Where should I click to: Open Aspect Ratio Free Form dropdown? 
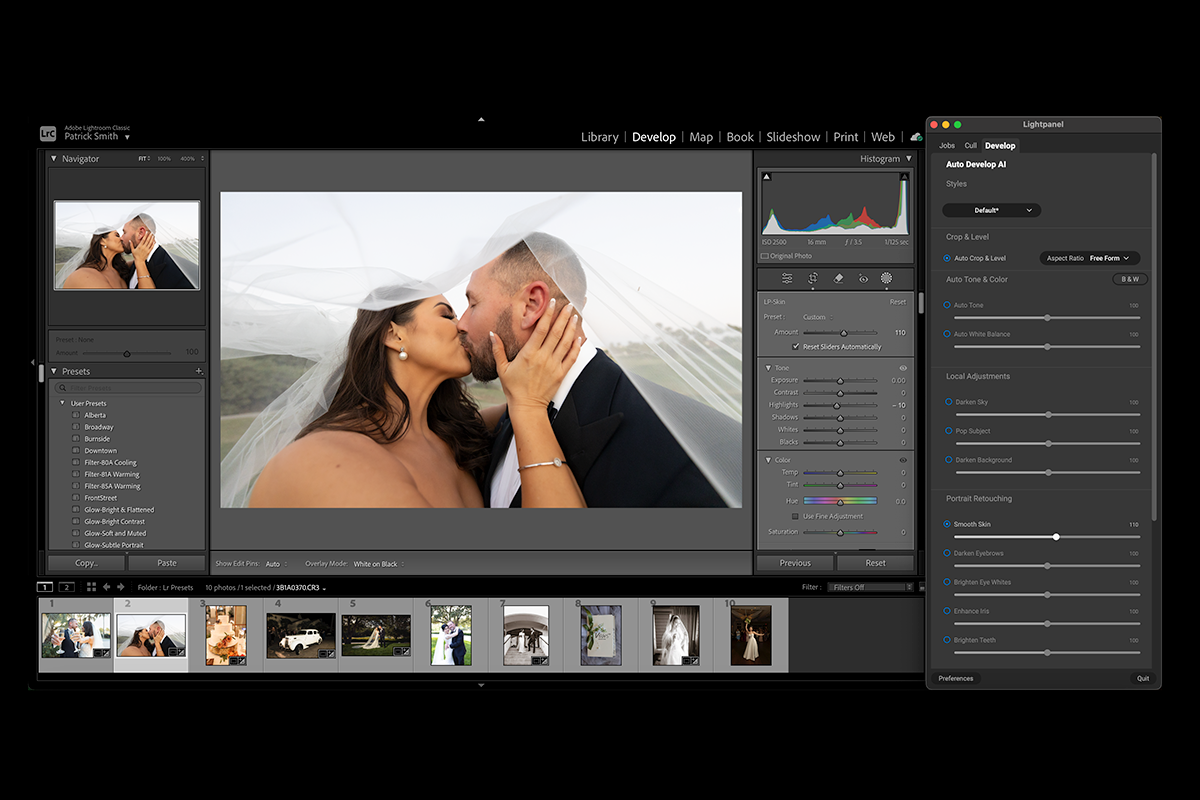[x=1090, y=258]
